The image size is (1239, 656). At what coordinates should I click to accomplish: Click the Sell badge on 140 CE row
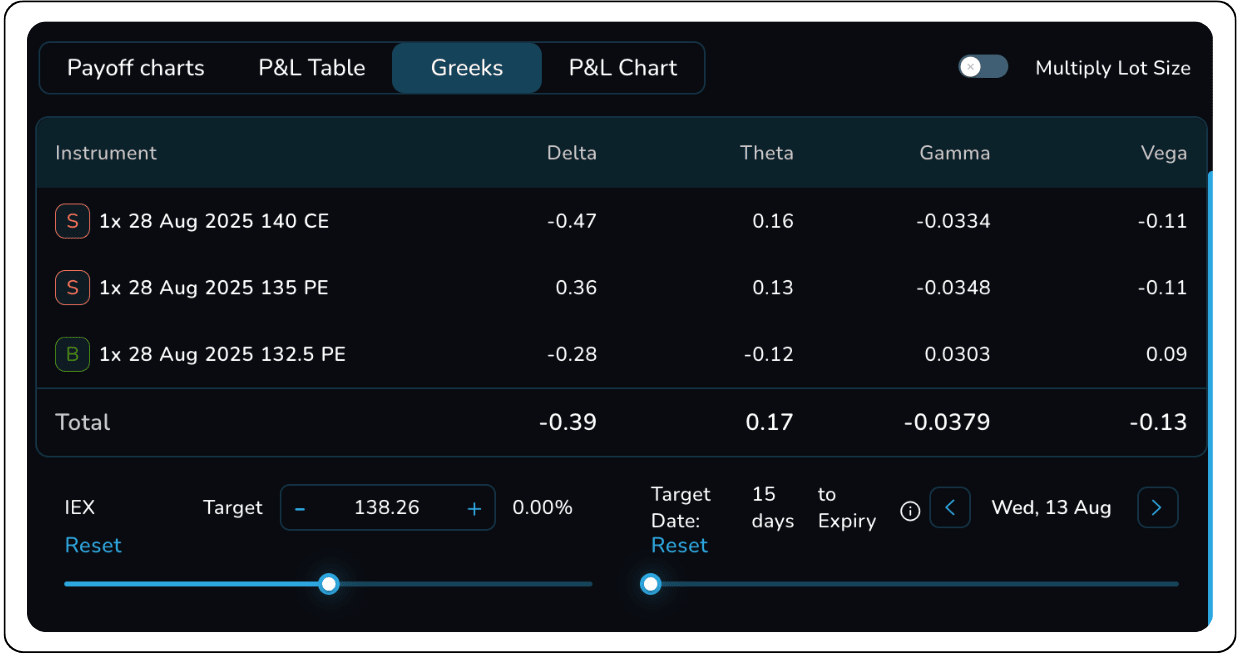coord(72,221)
